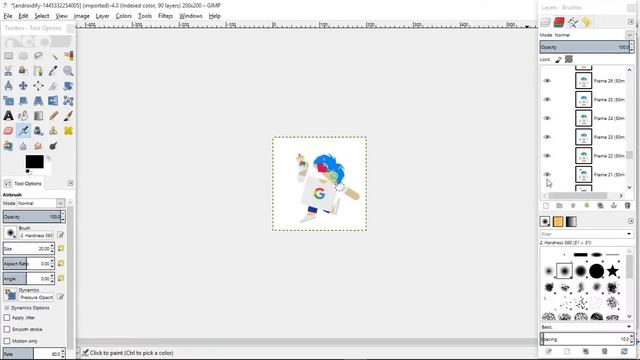Hide the Frame 22 layer
640x360 pixels.
pos(547,156)
